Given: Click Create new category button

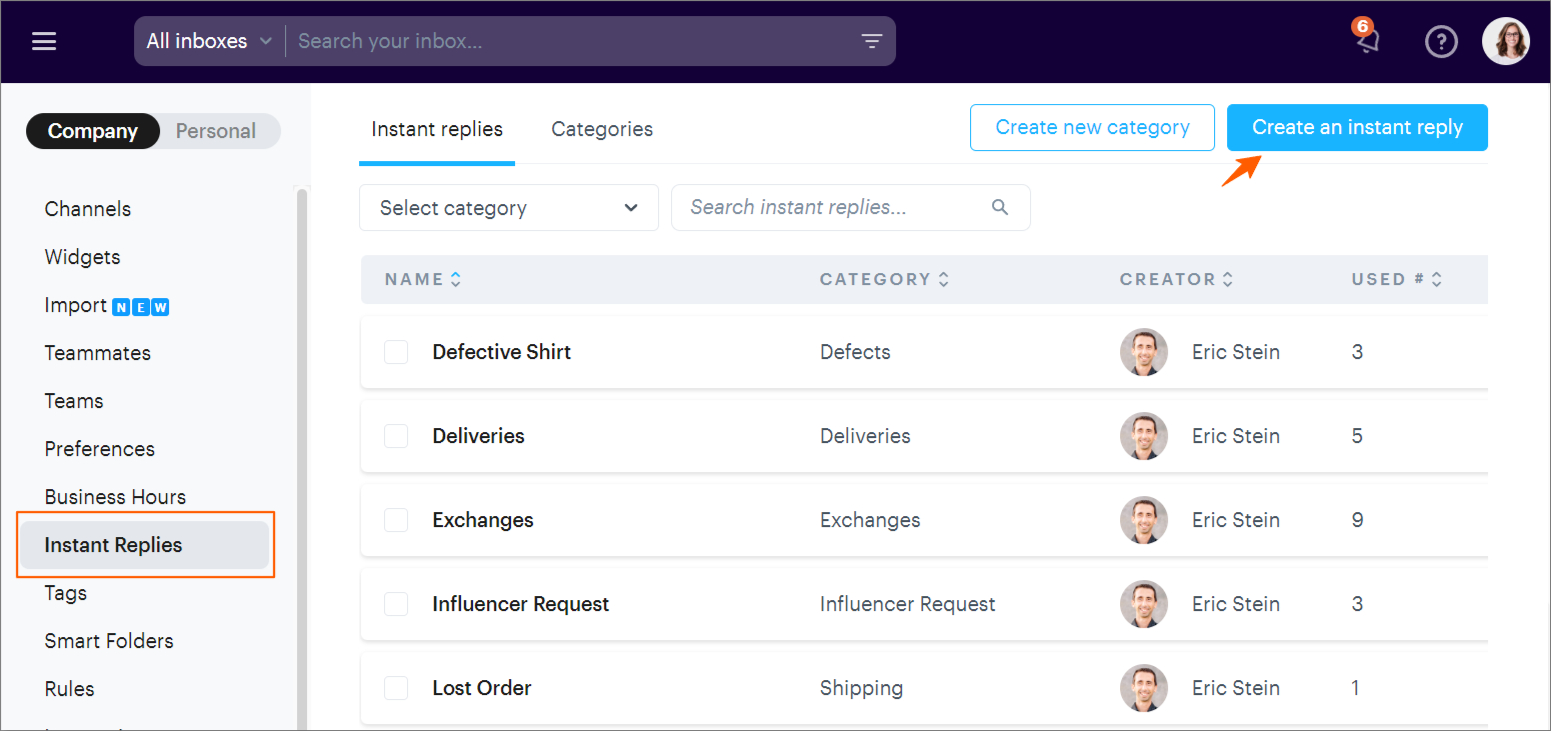Looking at the screenshot, I should pos(1092,128).
